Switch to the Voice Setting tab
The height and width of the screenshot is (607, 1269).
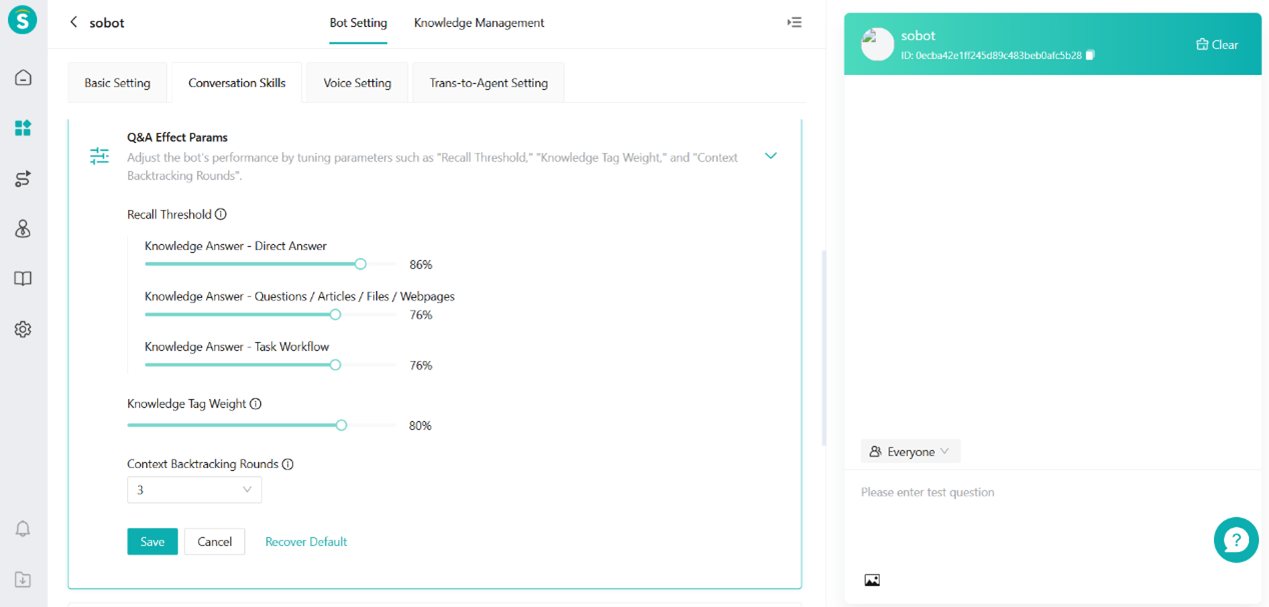coord(357,83)
